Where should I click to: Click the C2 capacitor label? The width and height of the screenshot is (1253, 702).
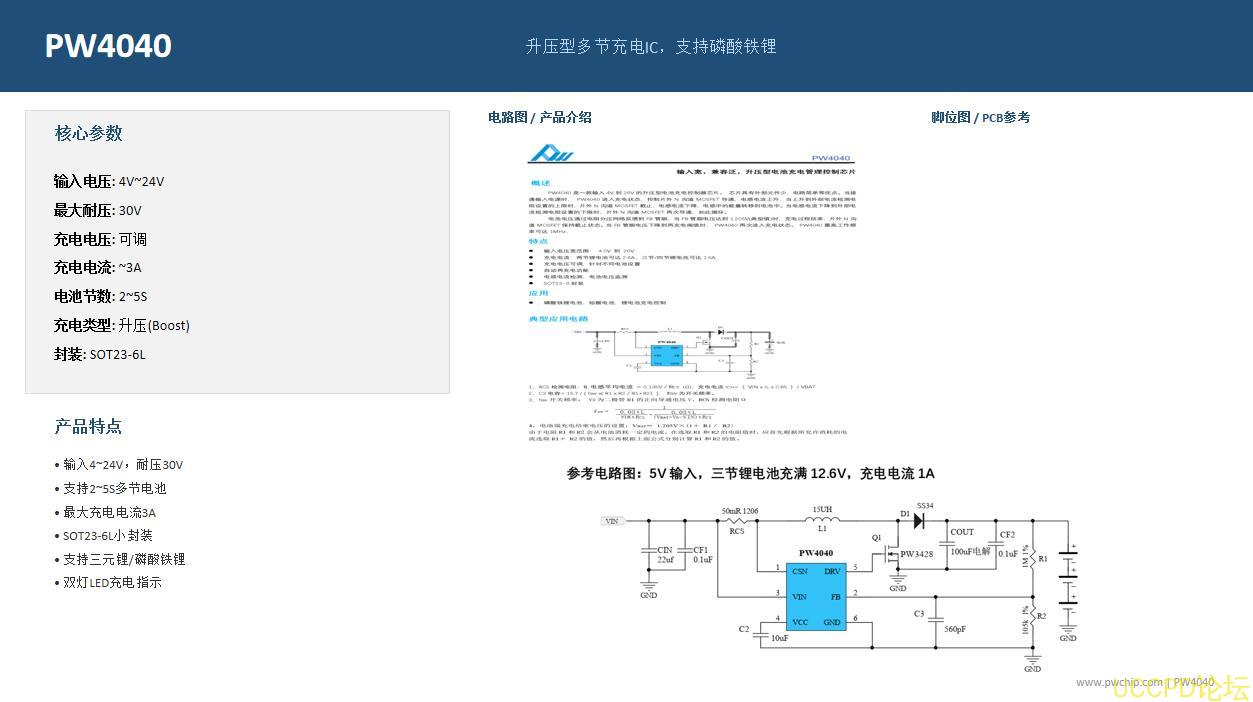744,629
